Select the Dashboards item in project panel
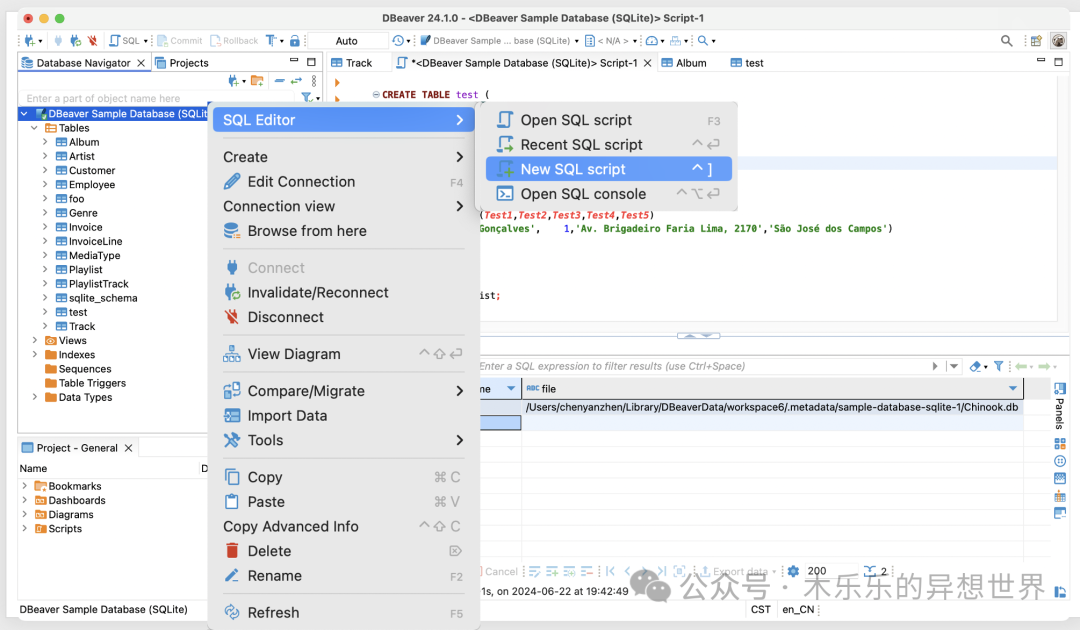 (76, 501)
